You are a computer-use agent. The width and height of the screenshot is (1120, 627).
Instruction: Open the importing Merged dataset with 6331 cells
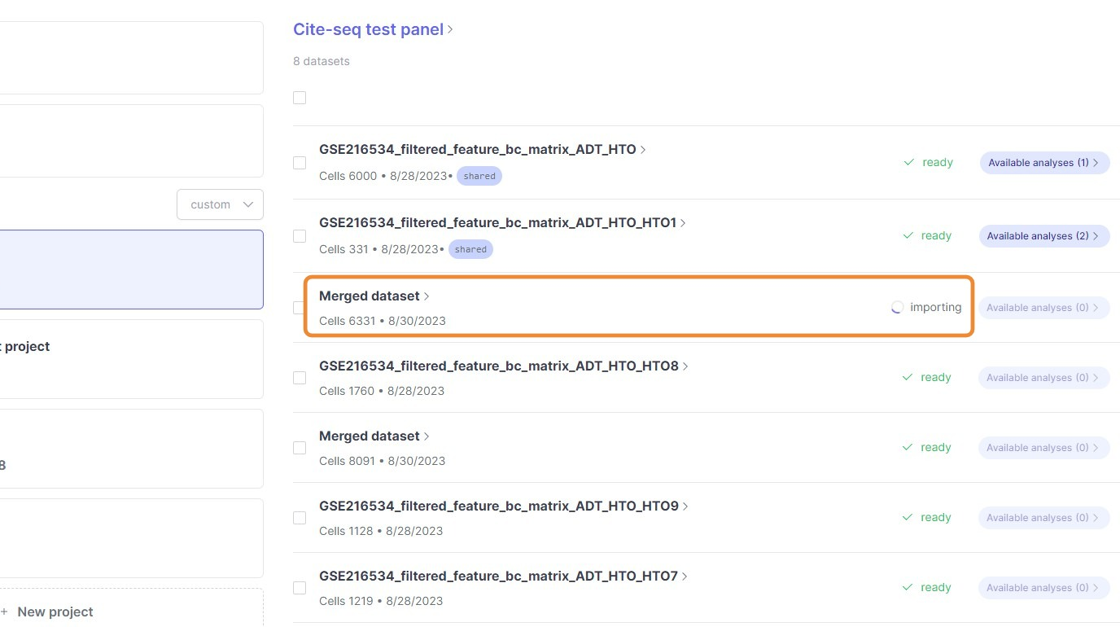point(369,296)
